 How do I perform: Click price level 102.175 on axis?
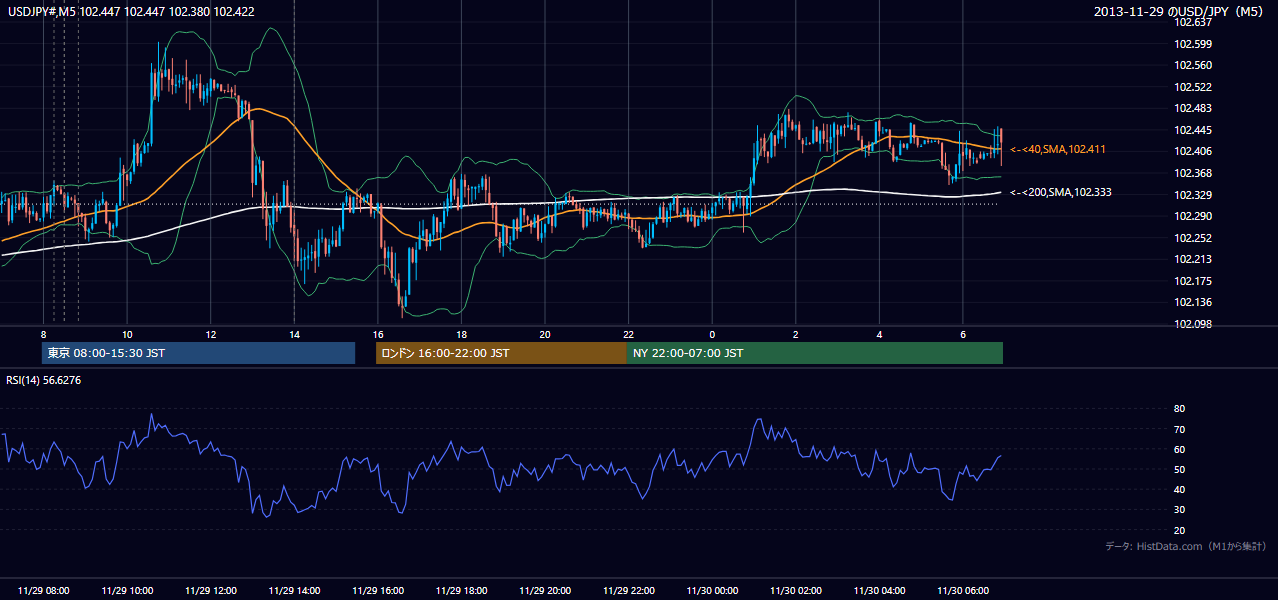(x=1192, y=281)
